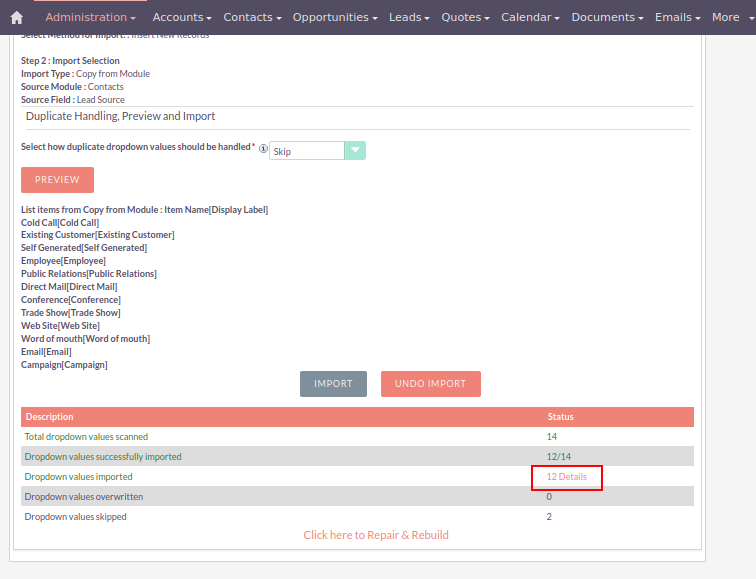Image resolution: width=756 pixels, height=579 pixels.
Task: Click the Undo Import button
Action: (x=430, y=384)
